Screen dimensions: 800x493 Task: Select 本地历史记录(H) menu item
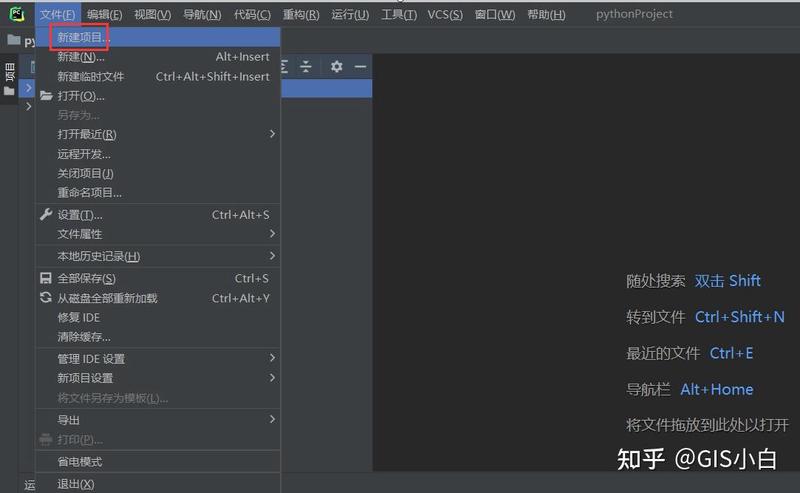coord(158,256)
